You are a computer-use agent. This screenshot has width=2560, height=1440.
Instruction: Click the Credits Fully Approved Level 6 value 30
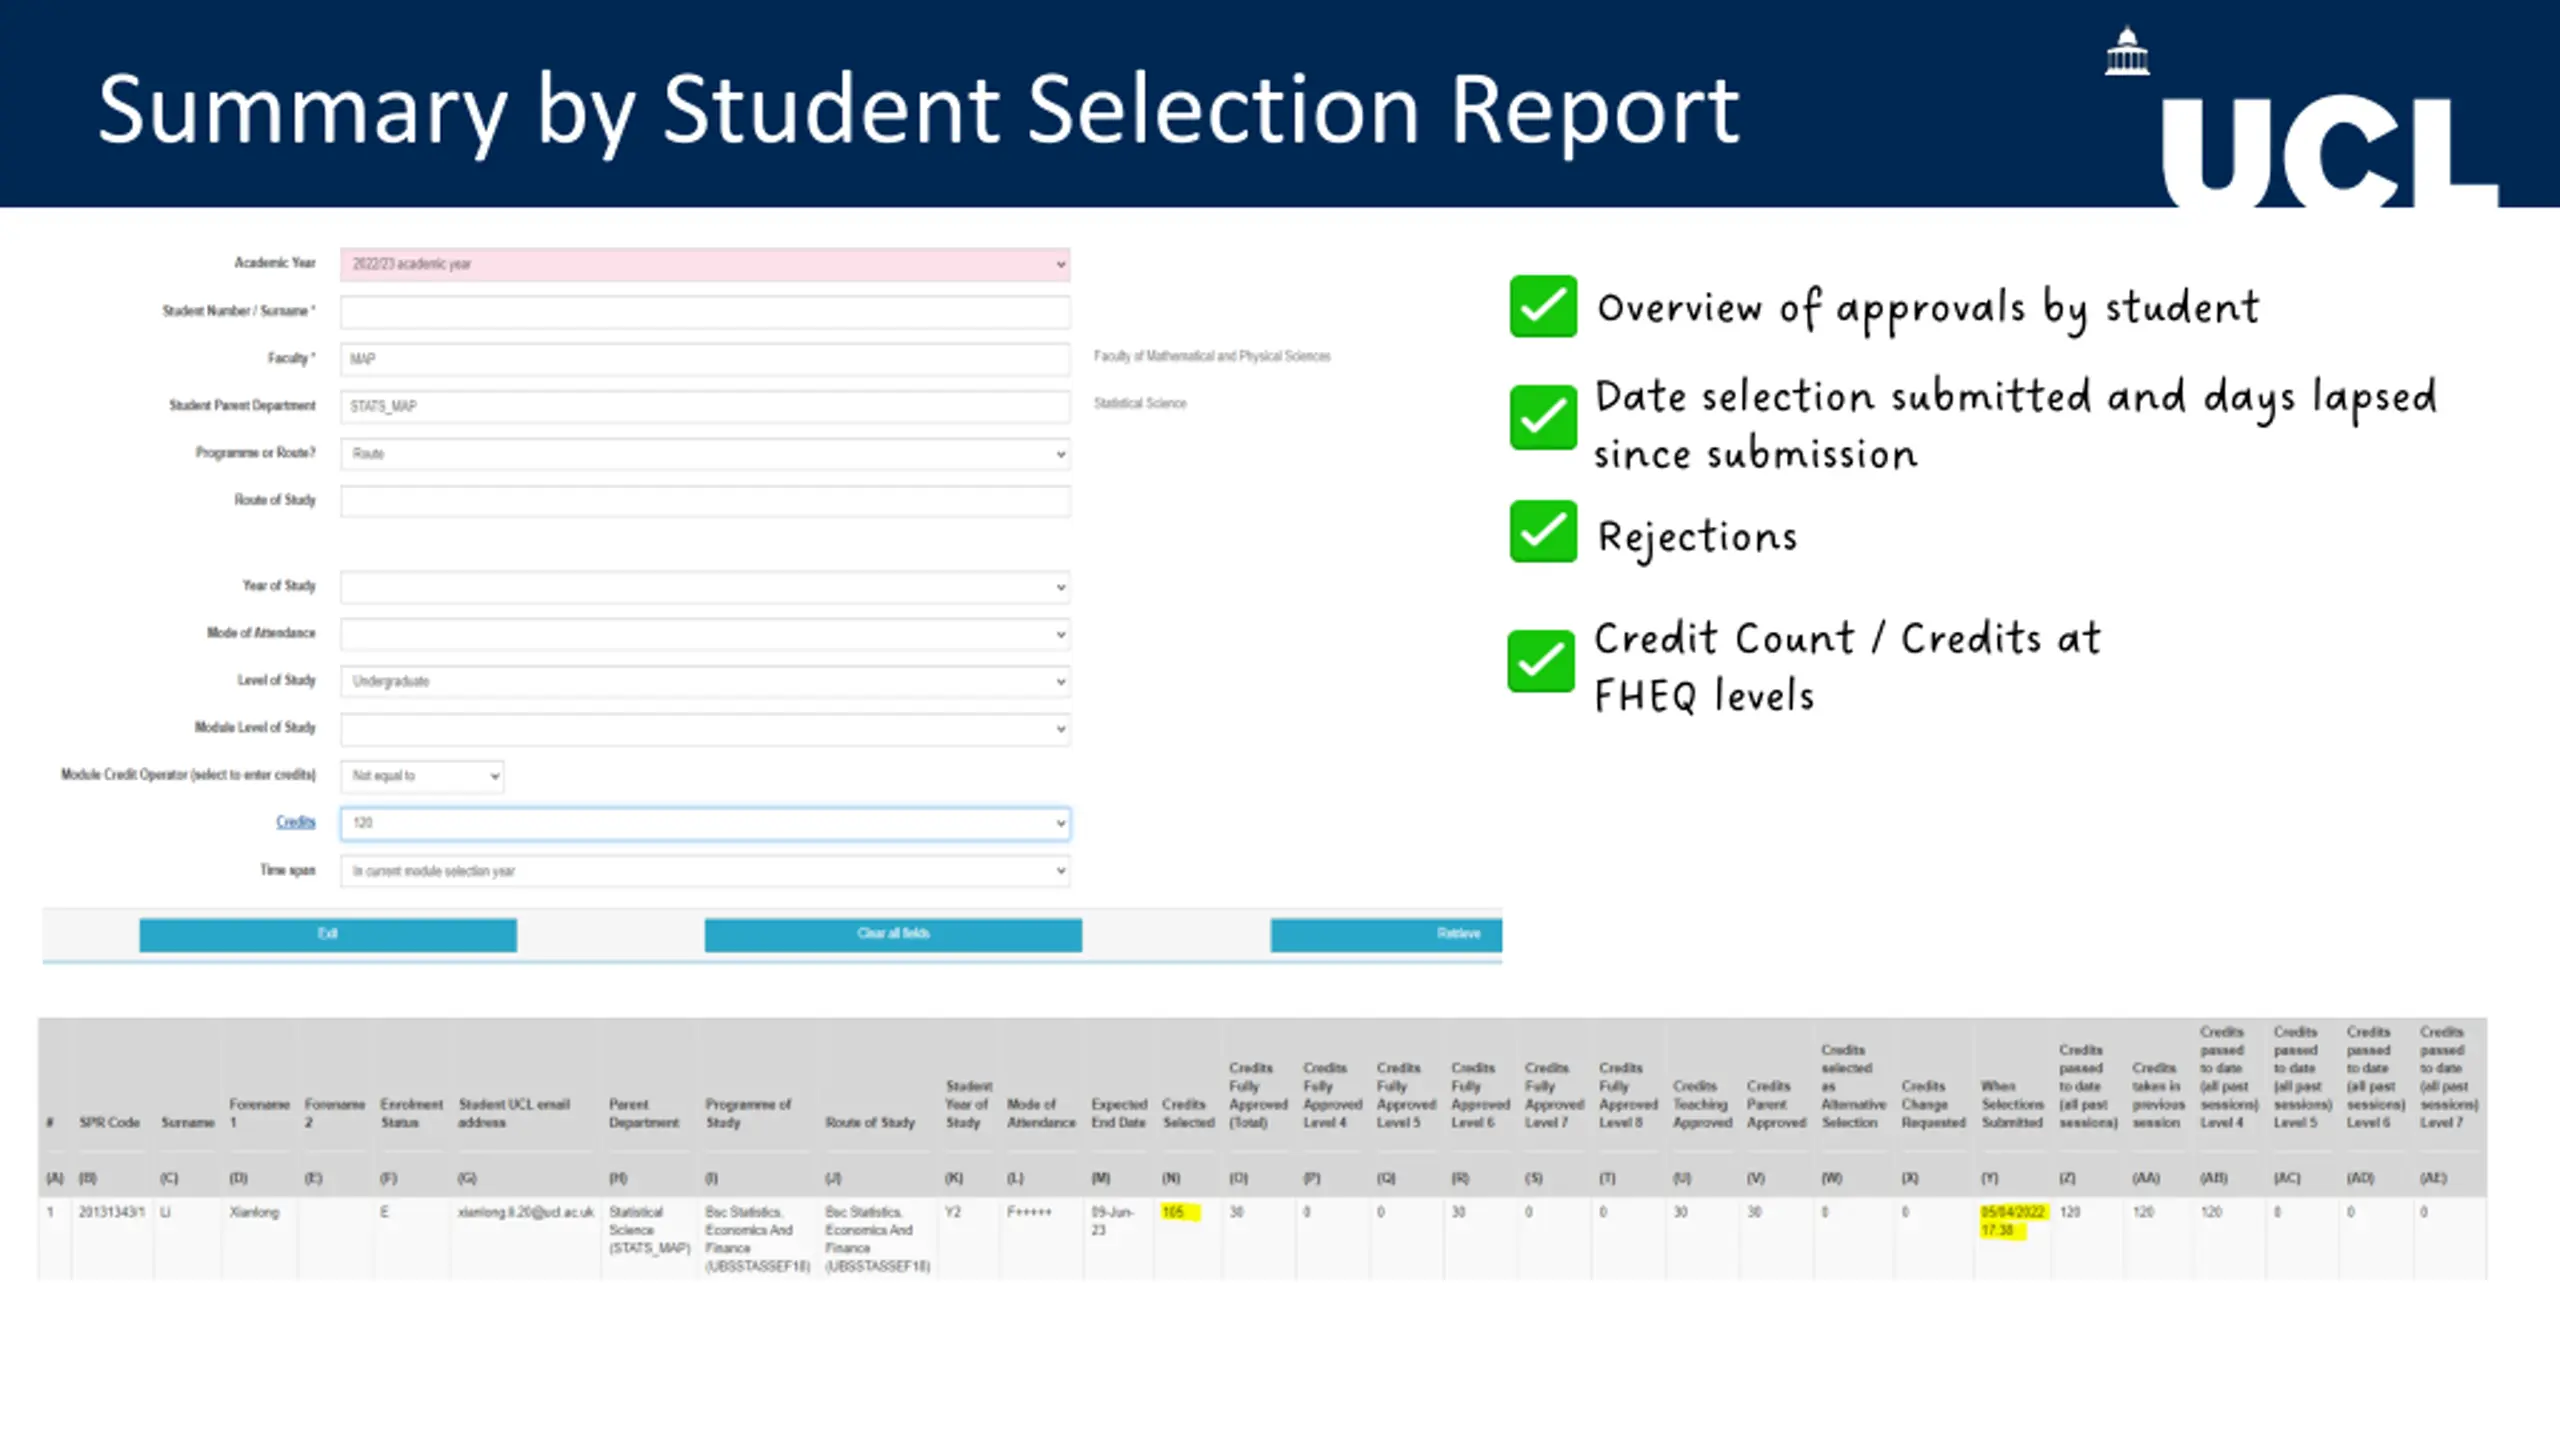pyautogui.click(x=1458, y=1212)
